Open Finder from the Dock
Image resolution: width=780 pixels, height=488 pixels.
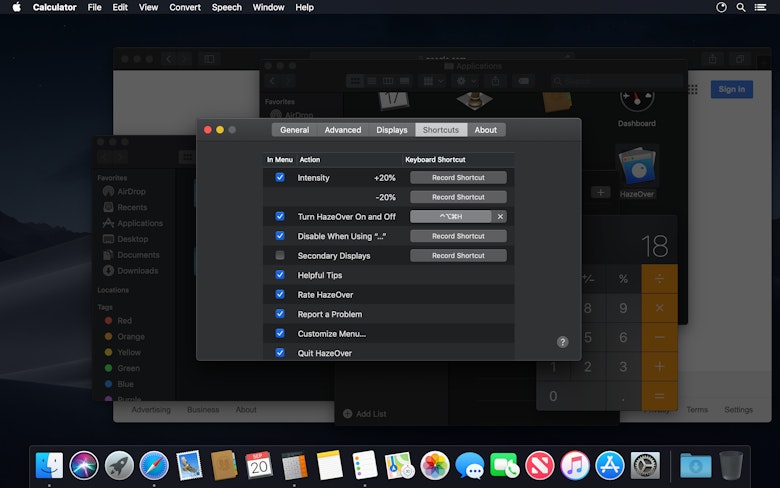(49, 465)
